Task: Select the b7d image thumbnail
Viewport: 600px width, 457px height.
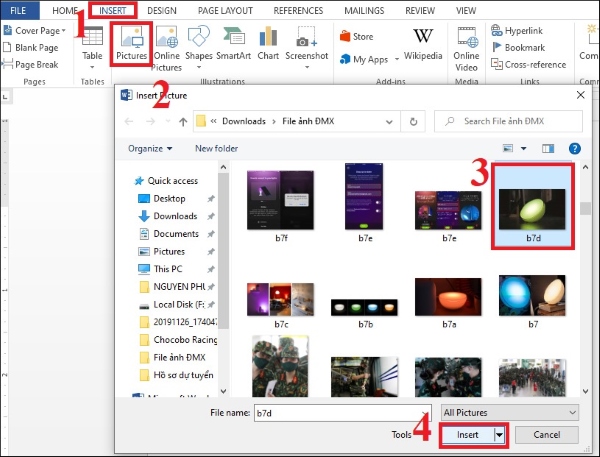Action: click(x=536, y=205)
